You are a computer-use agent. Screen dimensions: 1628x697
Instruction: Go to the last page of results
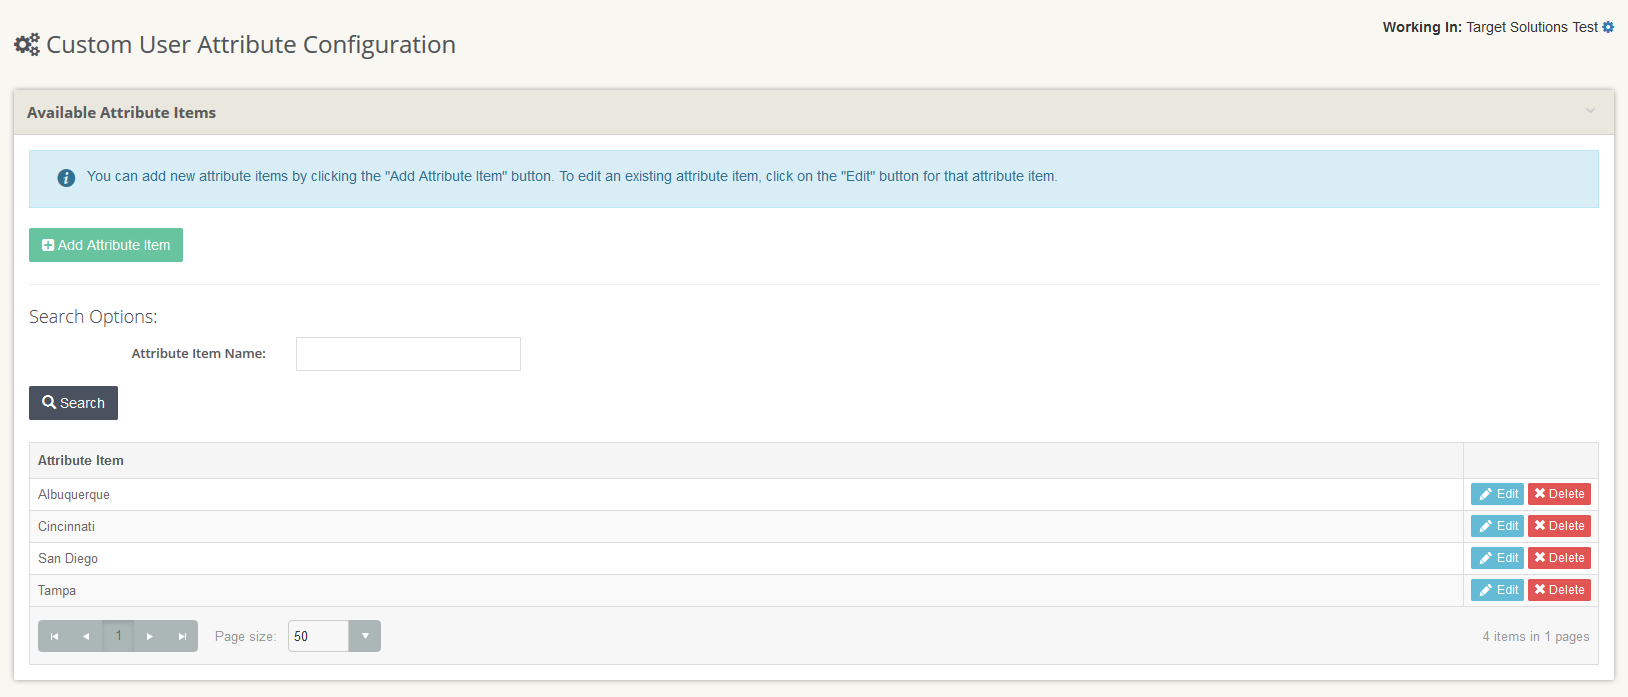click(x=182, y=636)
